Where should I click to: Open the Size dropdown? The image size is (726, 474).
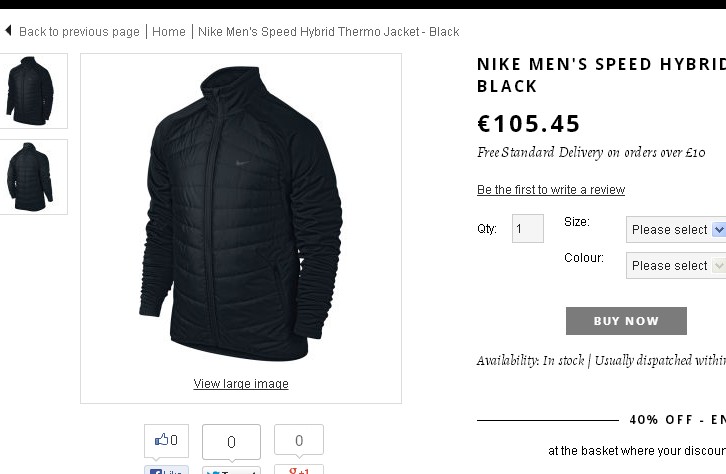click(x=677, y=230)
